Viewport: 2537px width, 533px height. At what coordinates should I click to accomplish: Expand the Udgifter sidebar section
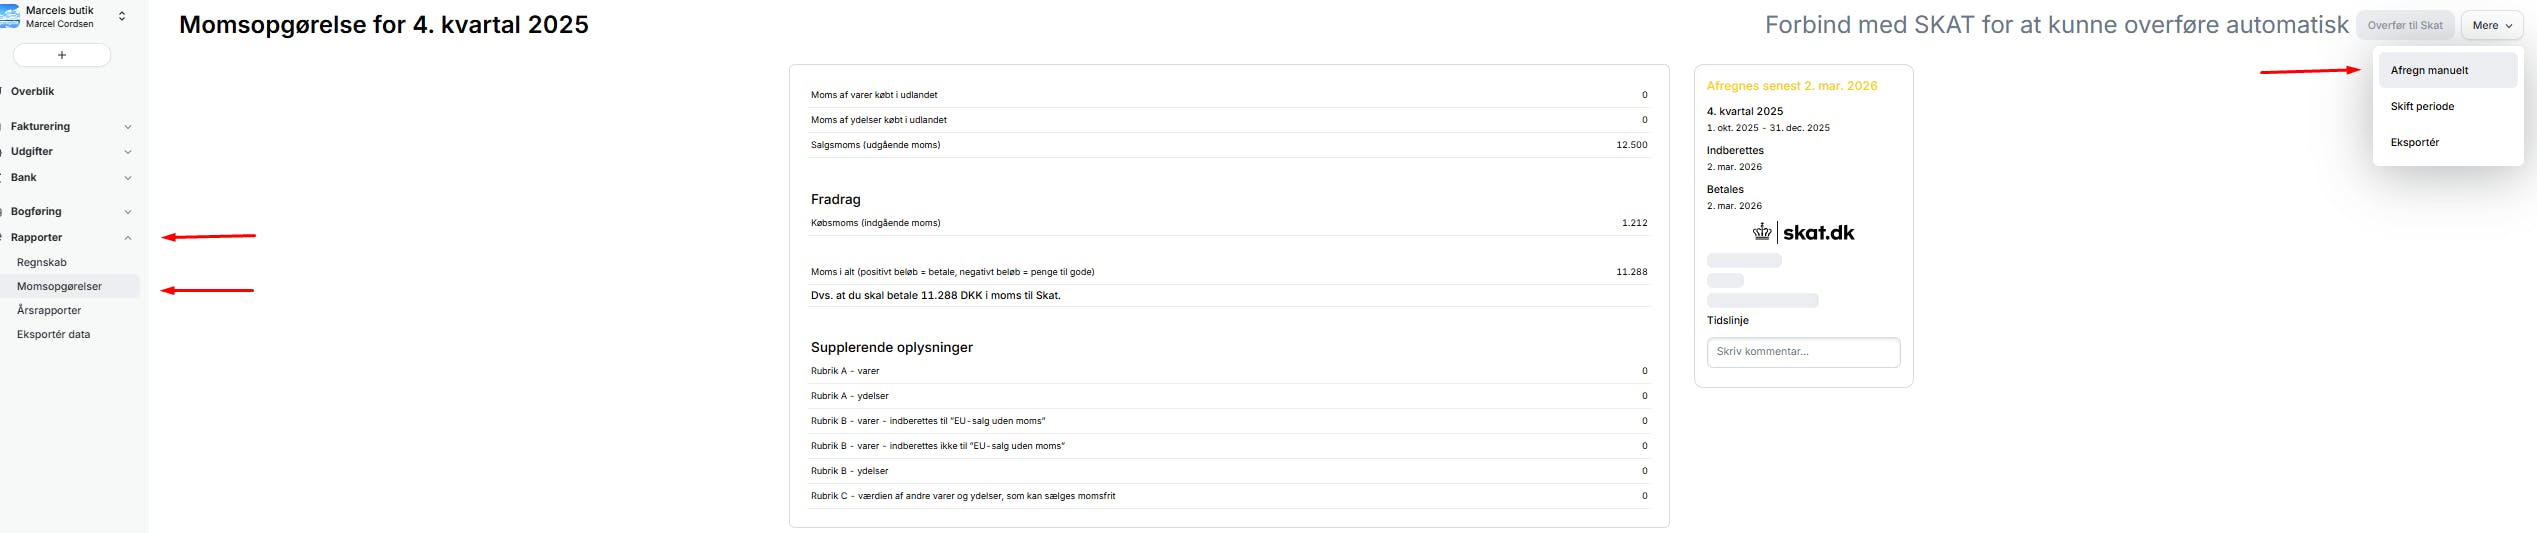point(127,152)
